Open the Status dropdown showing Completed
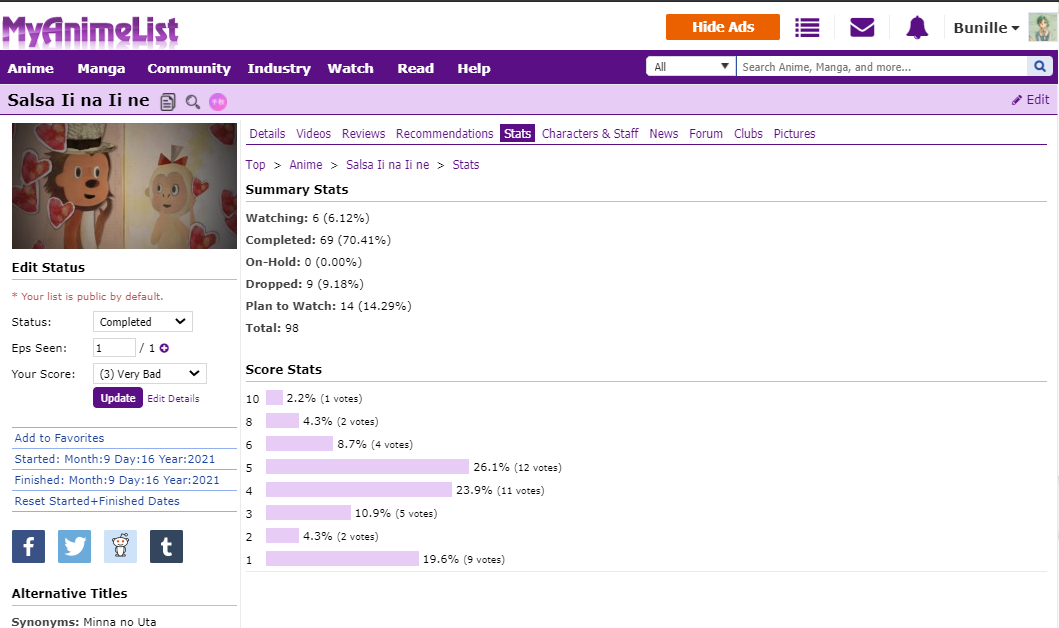1059x628 pixels. (x=142, y=322)
